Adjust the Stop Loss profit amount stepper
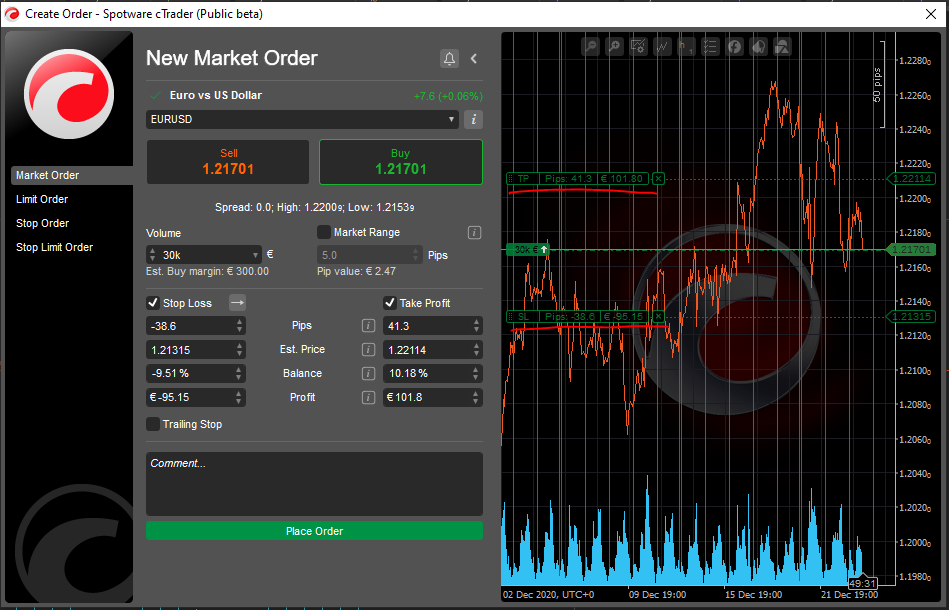 click(240, 397)
